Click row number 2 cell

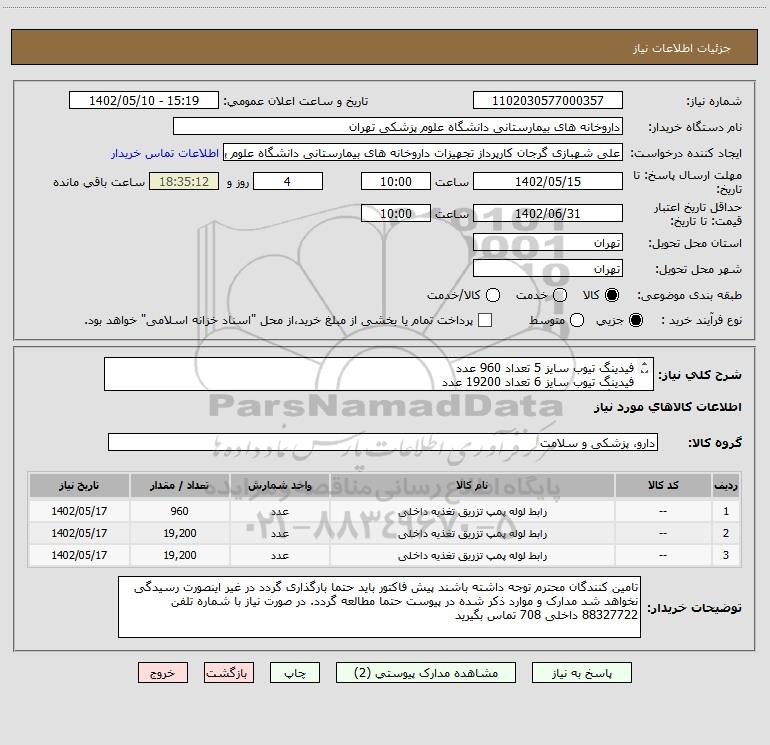click(x=726, y=533)
